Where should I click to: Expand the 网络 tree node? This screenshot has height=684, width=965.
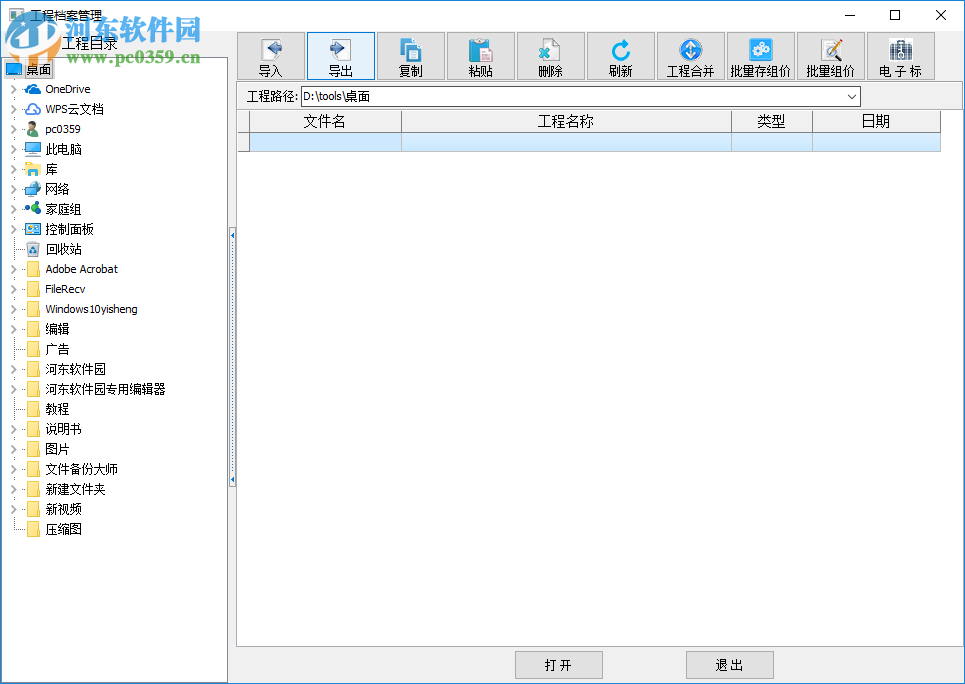14,188
